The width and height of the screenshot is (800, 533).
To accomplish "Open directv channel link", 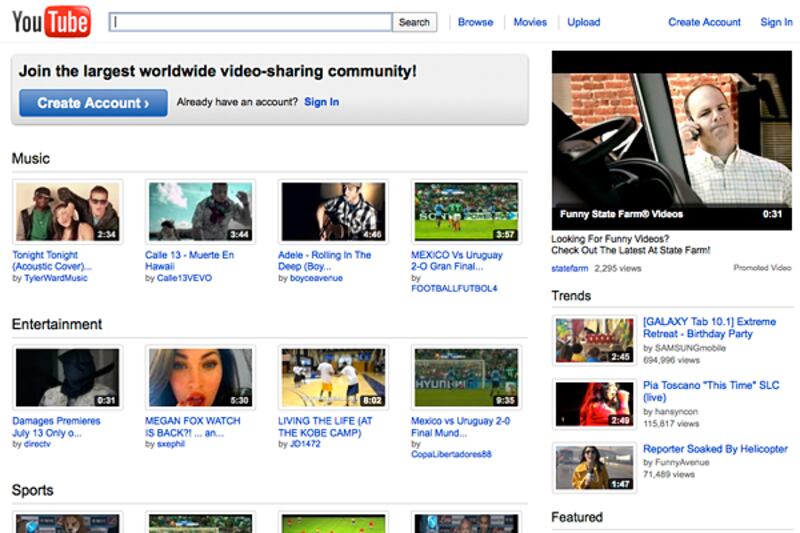I will (37, 444).
